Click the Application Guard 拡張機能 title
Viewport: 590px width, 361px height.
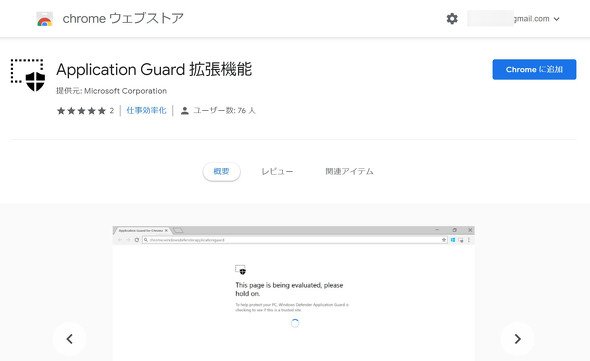[x=154, y=70]
